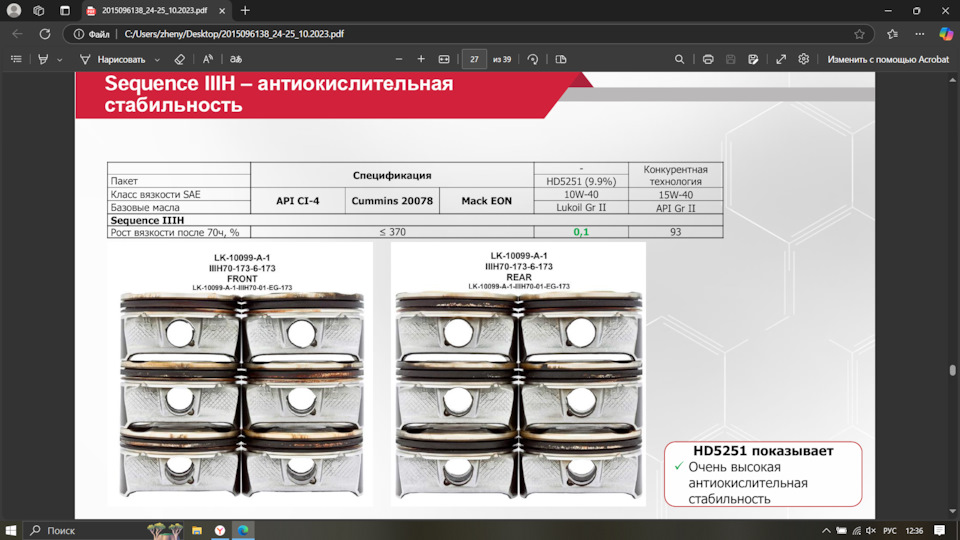Open the browser profile icon
Image resolution: width=960 pixels, height=540 pixels.
pyautogui.click(x=13, y=10)
